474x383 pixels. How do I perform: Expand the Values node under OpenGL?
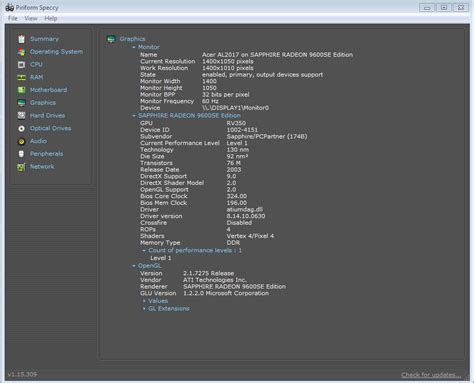(144, 301)
